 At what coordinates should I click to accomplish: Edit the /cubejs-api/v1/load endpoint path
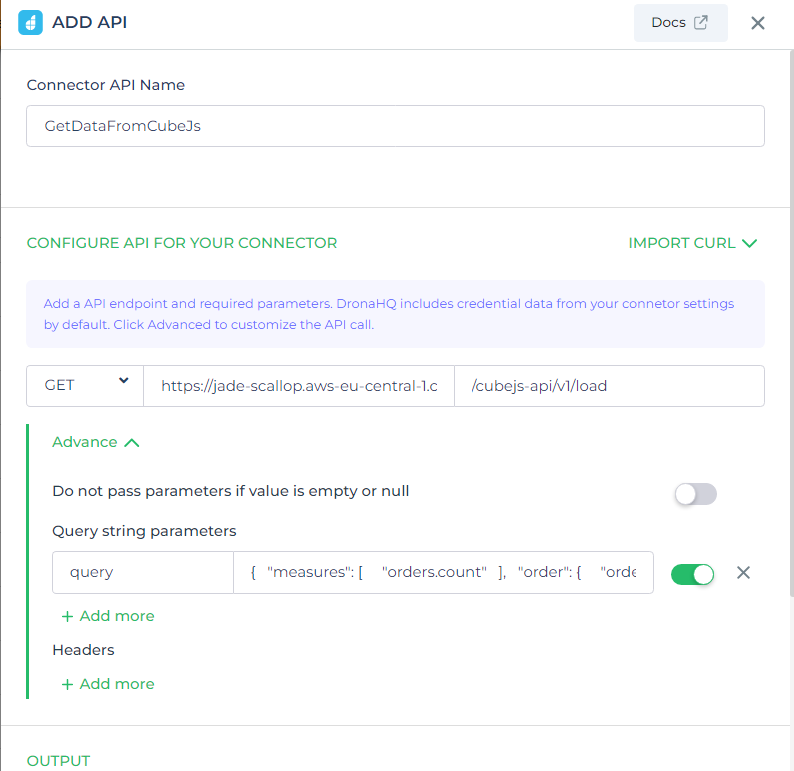[x=608, y=386]
